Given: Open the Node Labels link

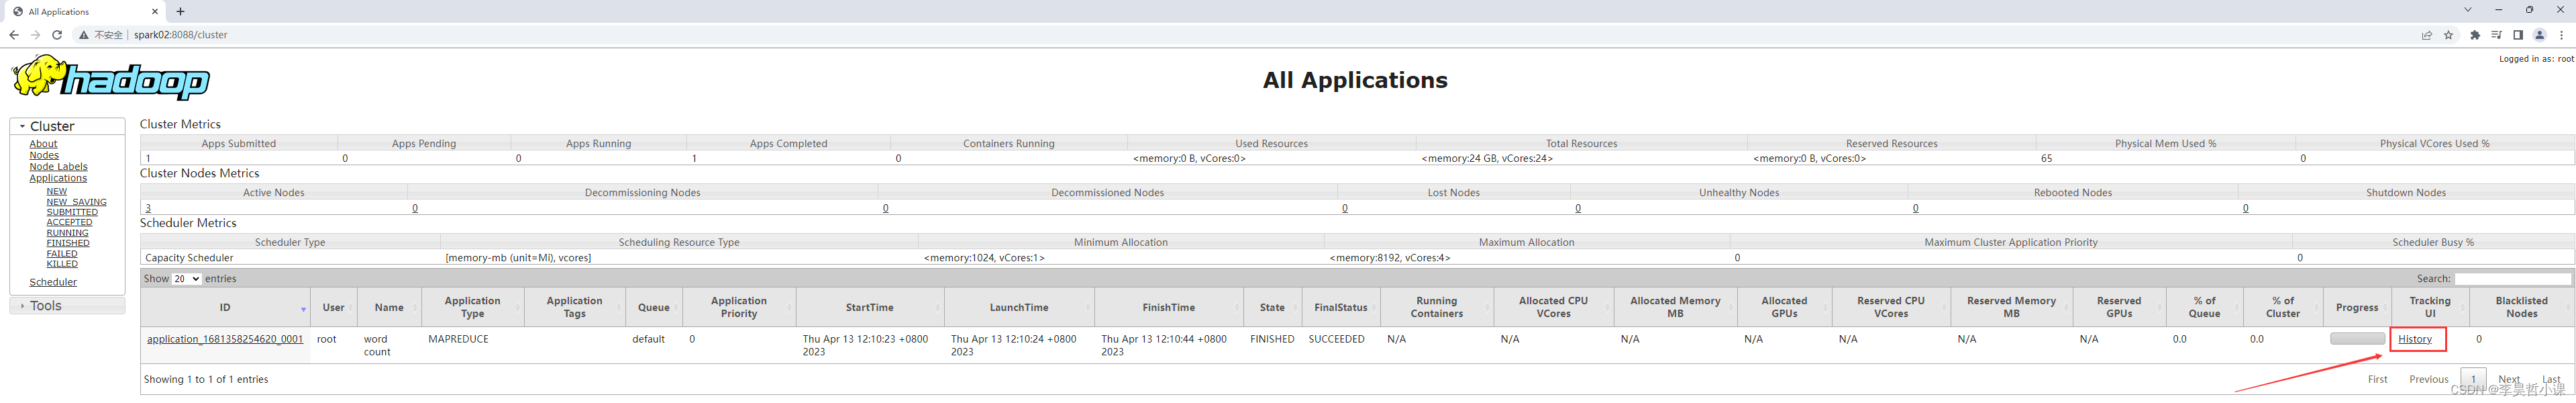Looking at the screenshot, I should pyautogui.click(x=58, y=167).
